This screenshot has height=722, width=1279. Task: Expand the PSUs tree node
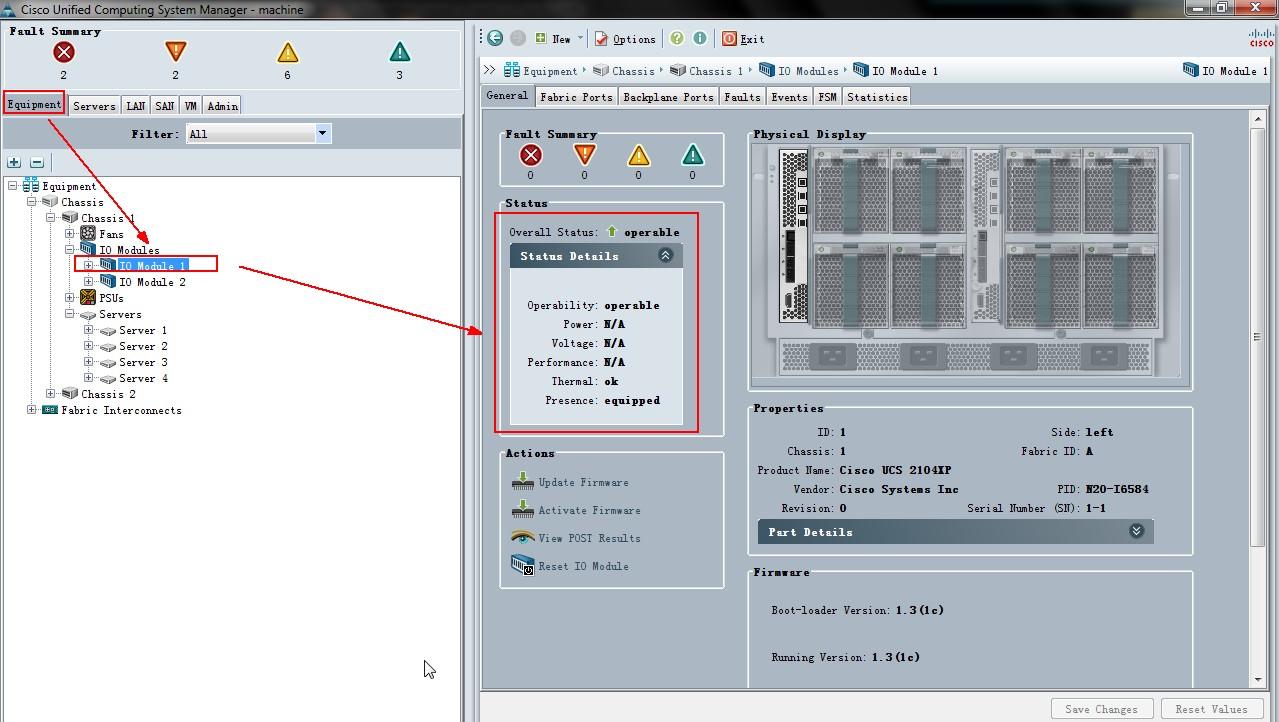coord(70,298)
